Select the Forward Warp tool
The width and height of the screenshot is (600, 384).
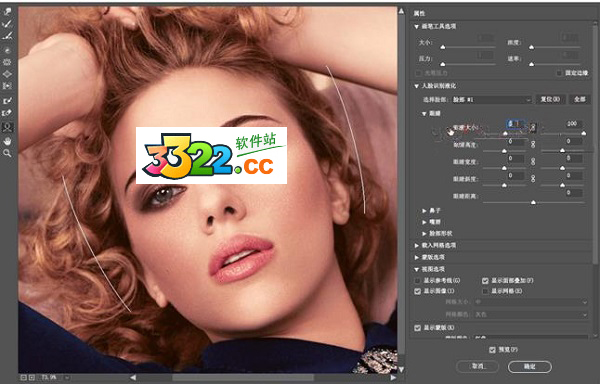pos(7,11)
